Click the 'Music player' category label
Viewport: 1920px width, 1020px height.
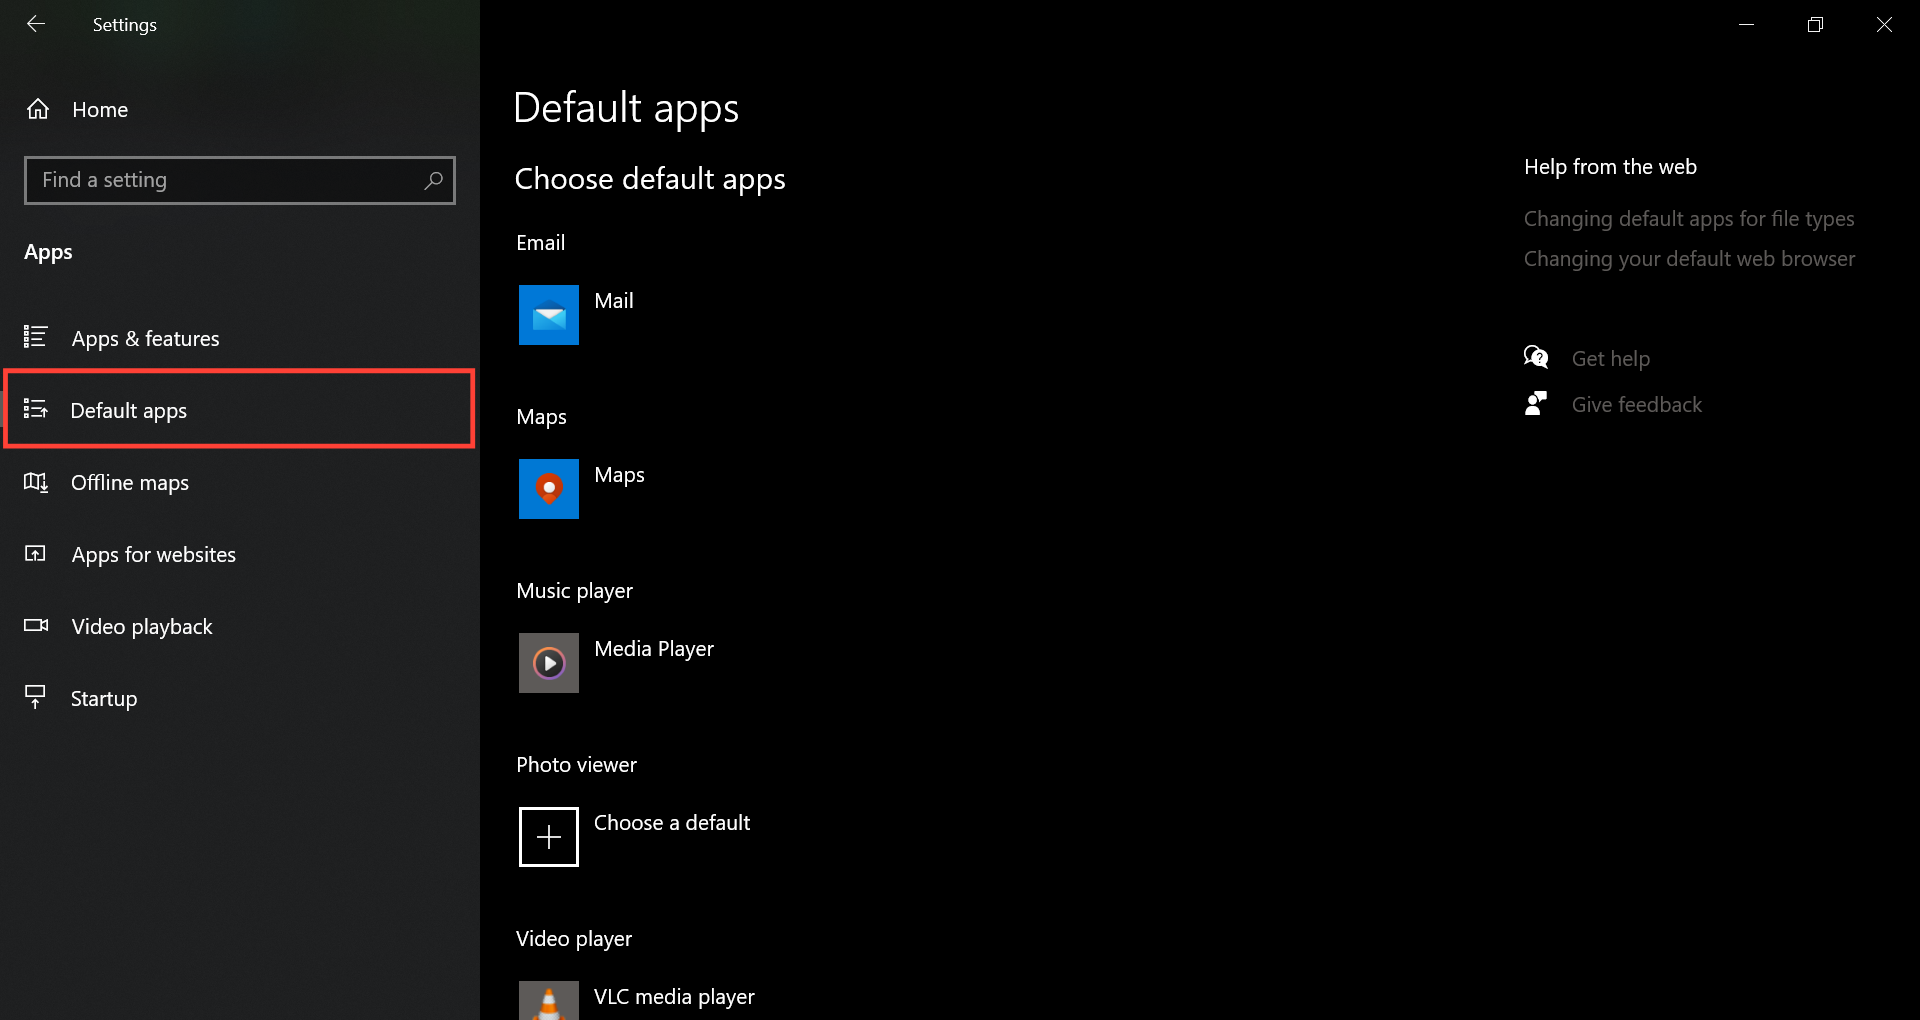click(x=575, y=591)
